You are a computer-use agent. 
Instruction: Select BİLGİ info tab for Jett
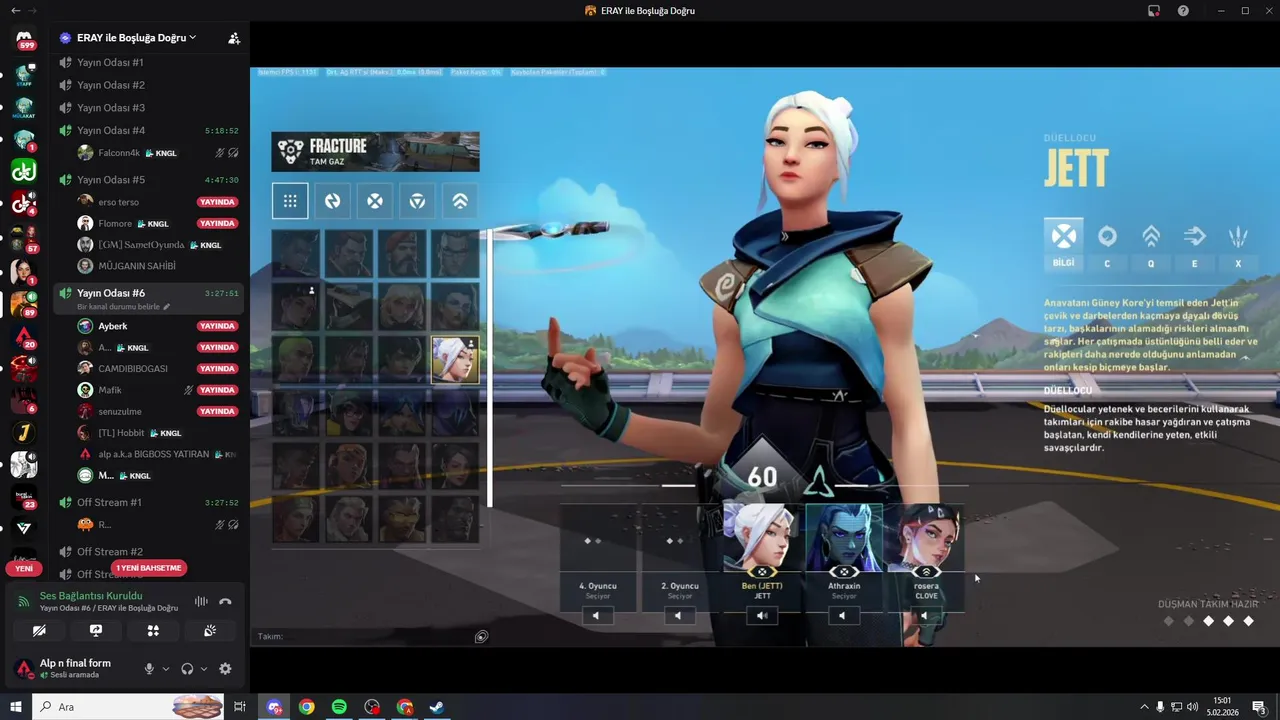(1064, 245)
